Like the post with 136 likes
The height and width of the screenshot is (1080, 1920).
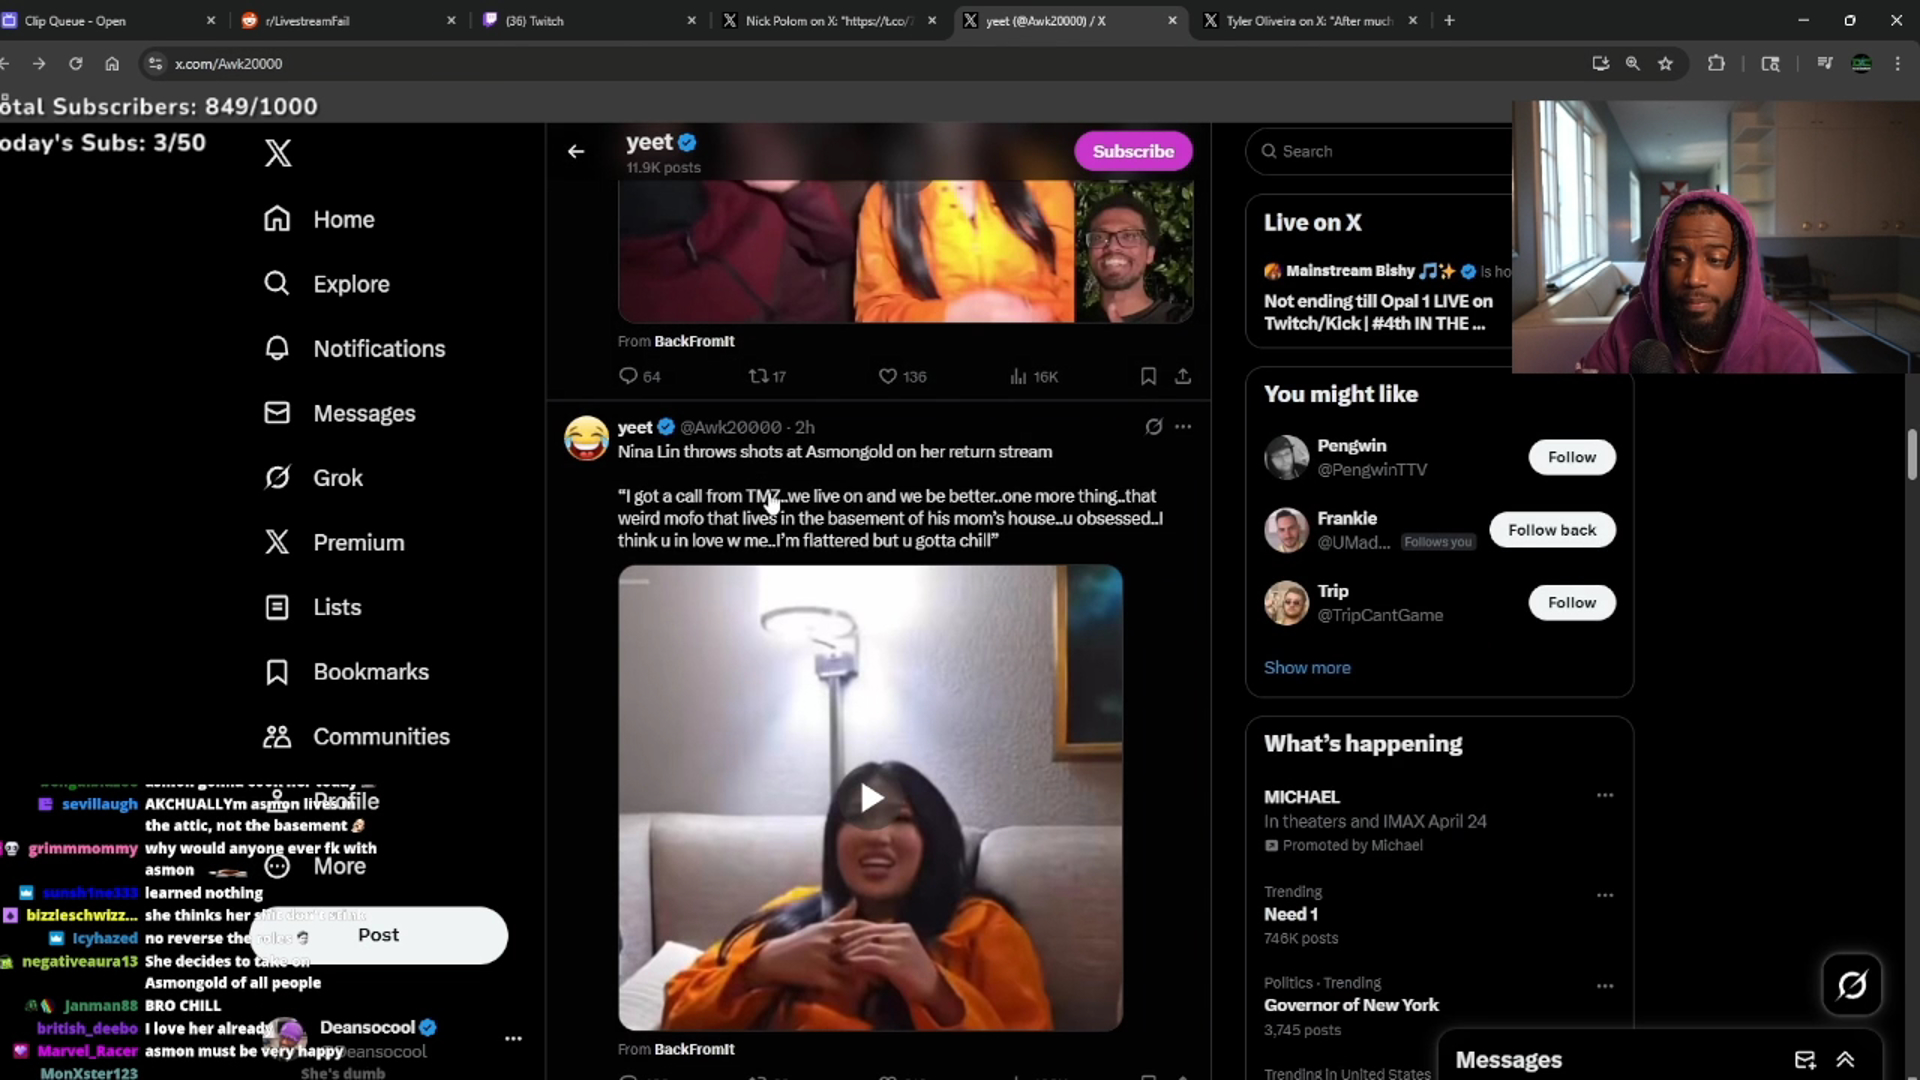click(887, 376)
